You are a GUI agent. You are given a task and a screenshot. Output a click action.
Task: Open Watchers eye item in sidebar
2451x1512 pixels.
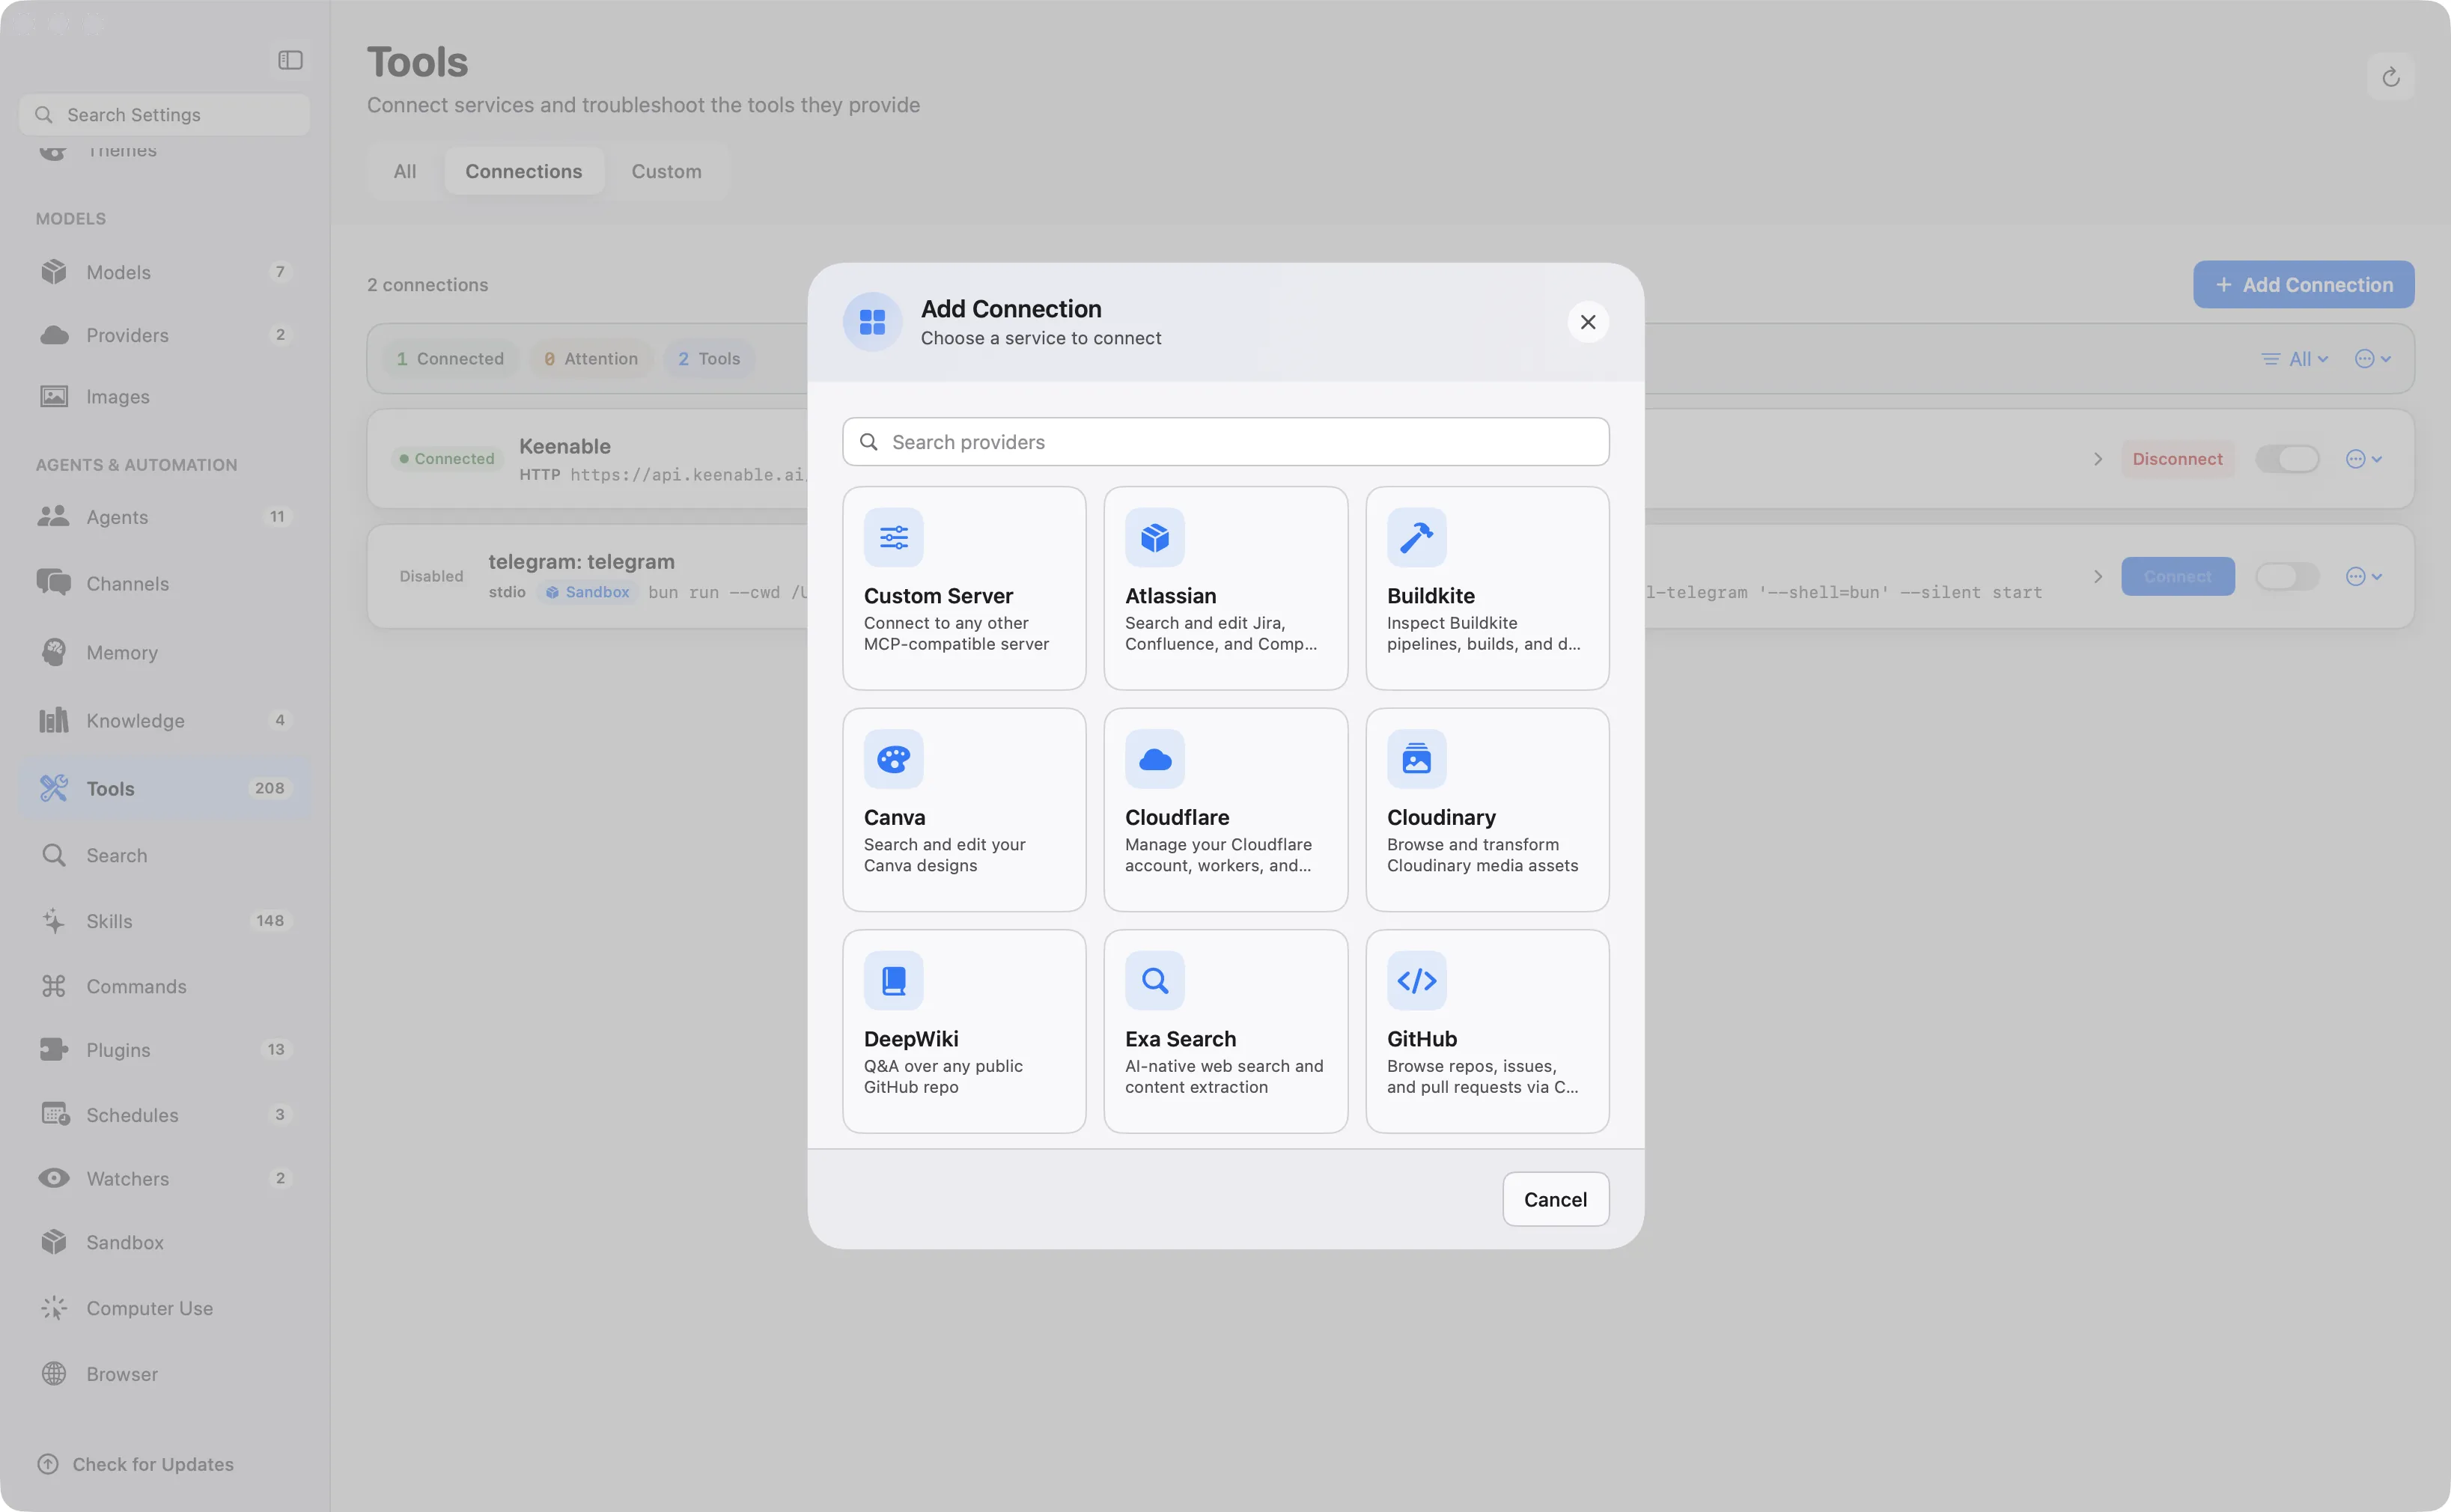(165, 1178)
